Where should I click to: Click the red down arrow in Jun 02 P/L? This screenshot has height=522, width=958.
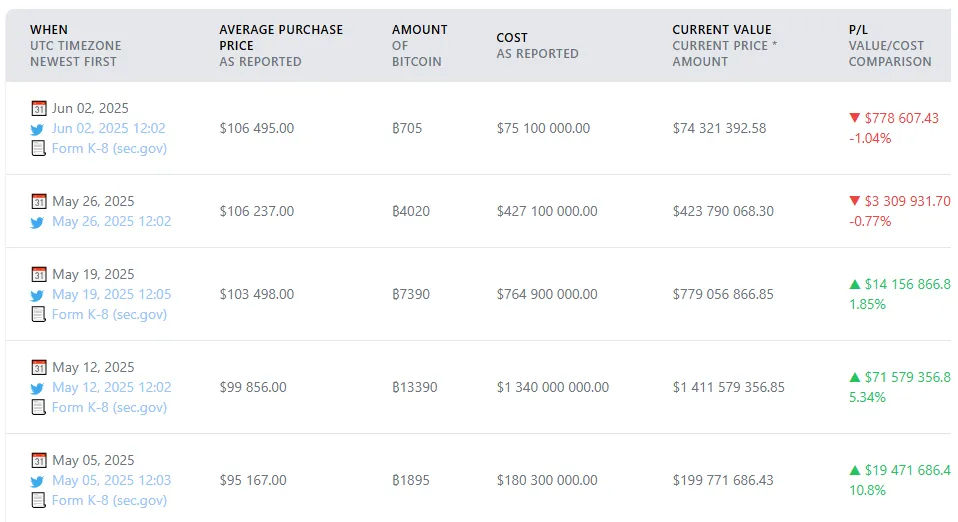tap(854, 118)
